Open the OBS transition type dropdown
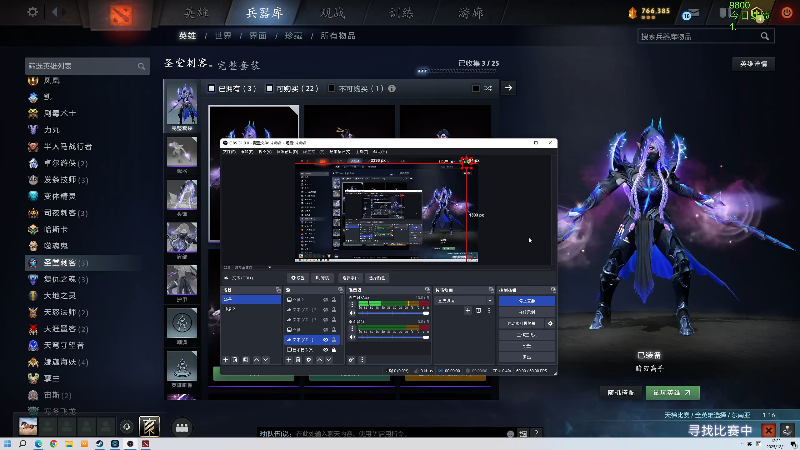 (464, 301)
